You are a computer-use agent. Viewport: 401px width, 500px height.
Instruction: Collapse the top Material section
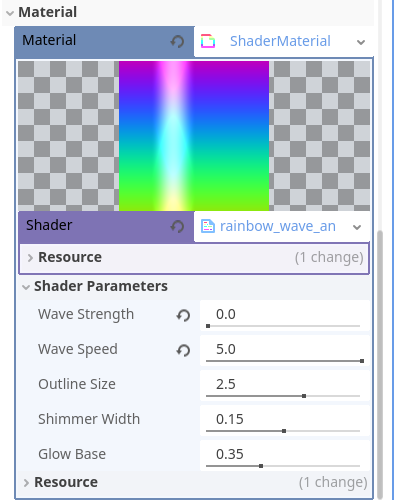tap(10, 13)
